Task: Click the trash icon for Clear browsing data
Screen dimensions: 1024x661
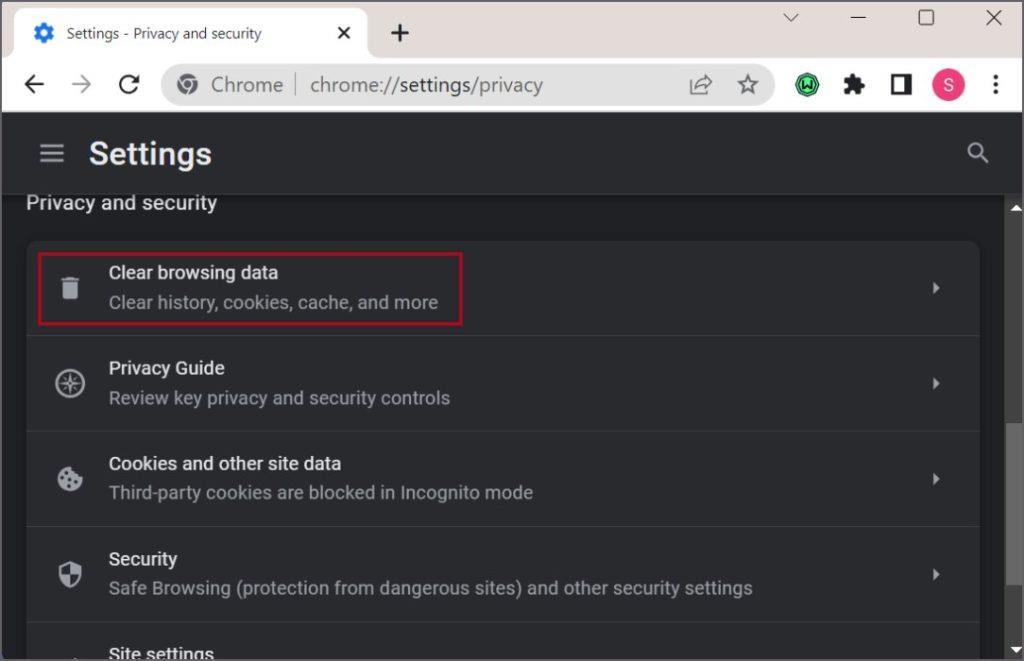Action: click(70, 288)
